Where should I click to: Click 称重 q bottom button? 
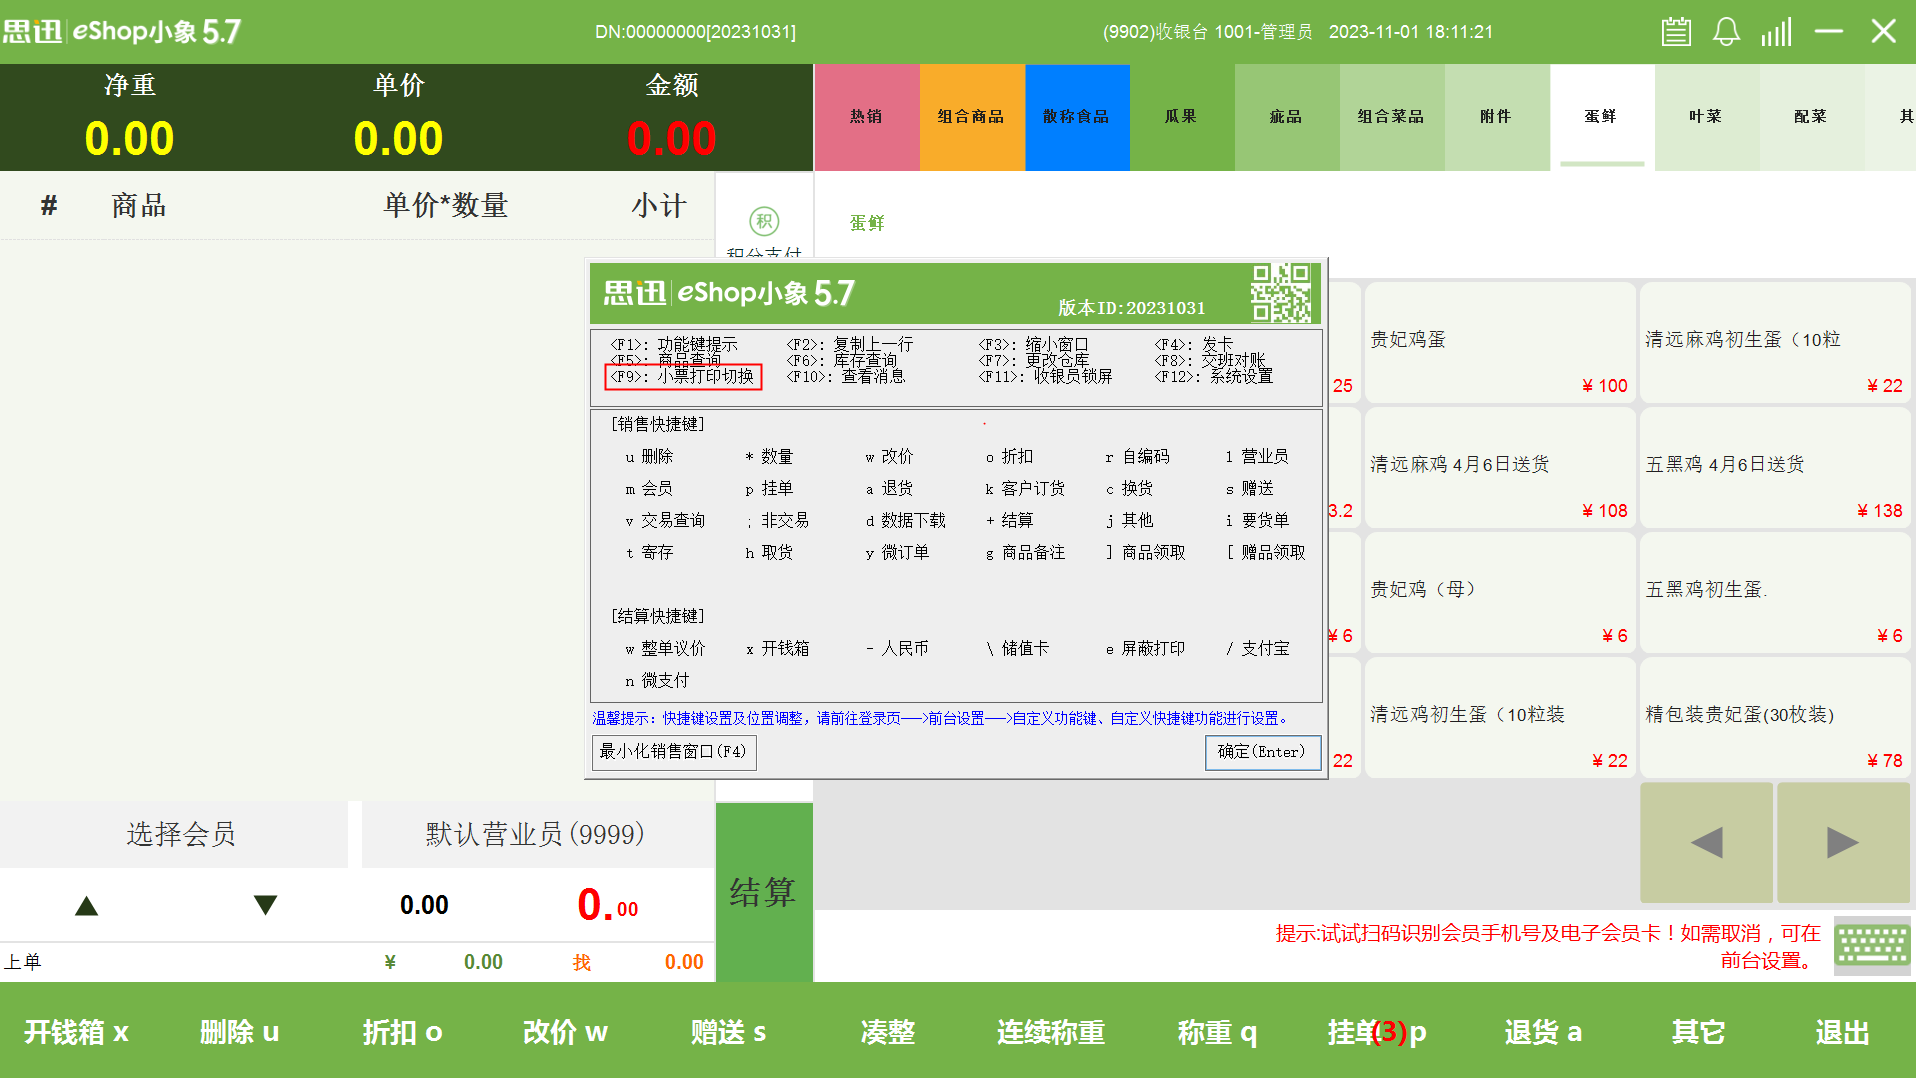pos(1217,1032)
